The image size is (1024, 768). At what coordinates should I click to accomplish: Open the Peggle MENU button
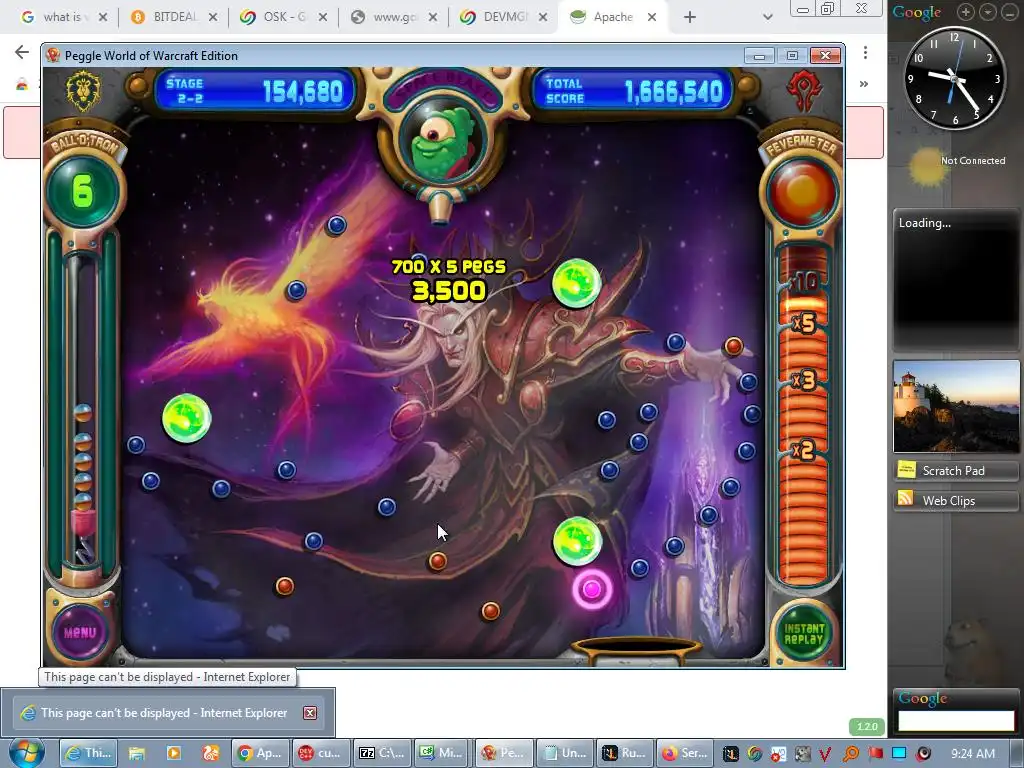pos(80,632)
